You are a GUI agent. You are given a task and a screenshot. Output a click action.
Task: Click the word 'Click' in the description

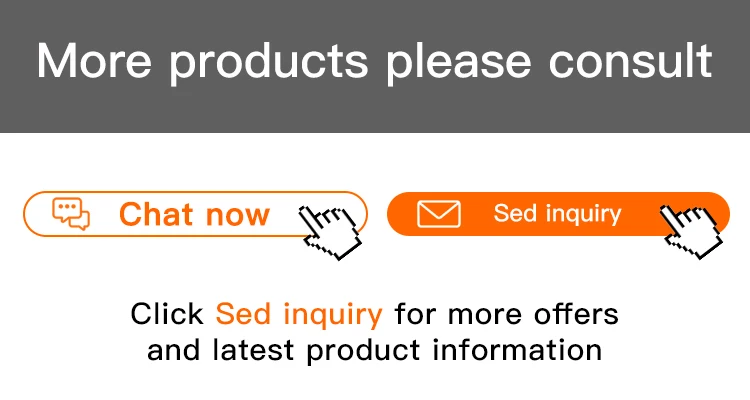pyautogui.click(x=168, y=314)
